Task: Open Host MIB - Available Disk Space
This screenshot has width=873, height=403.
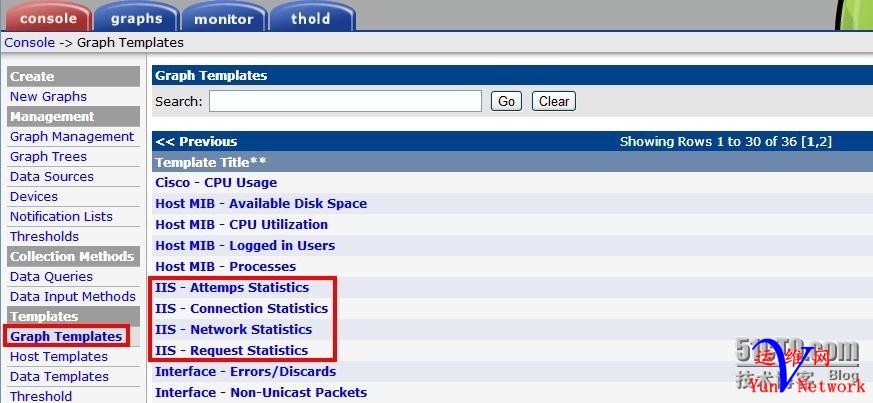Action: click(x=261, y=204)
